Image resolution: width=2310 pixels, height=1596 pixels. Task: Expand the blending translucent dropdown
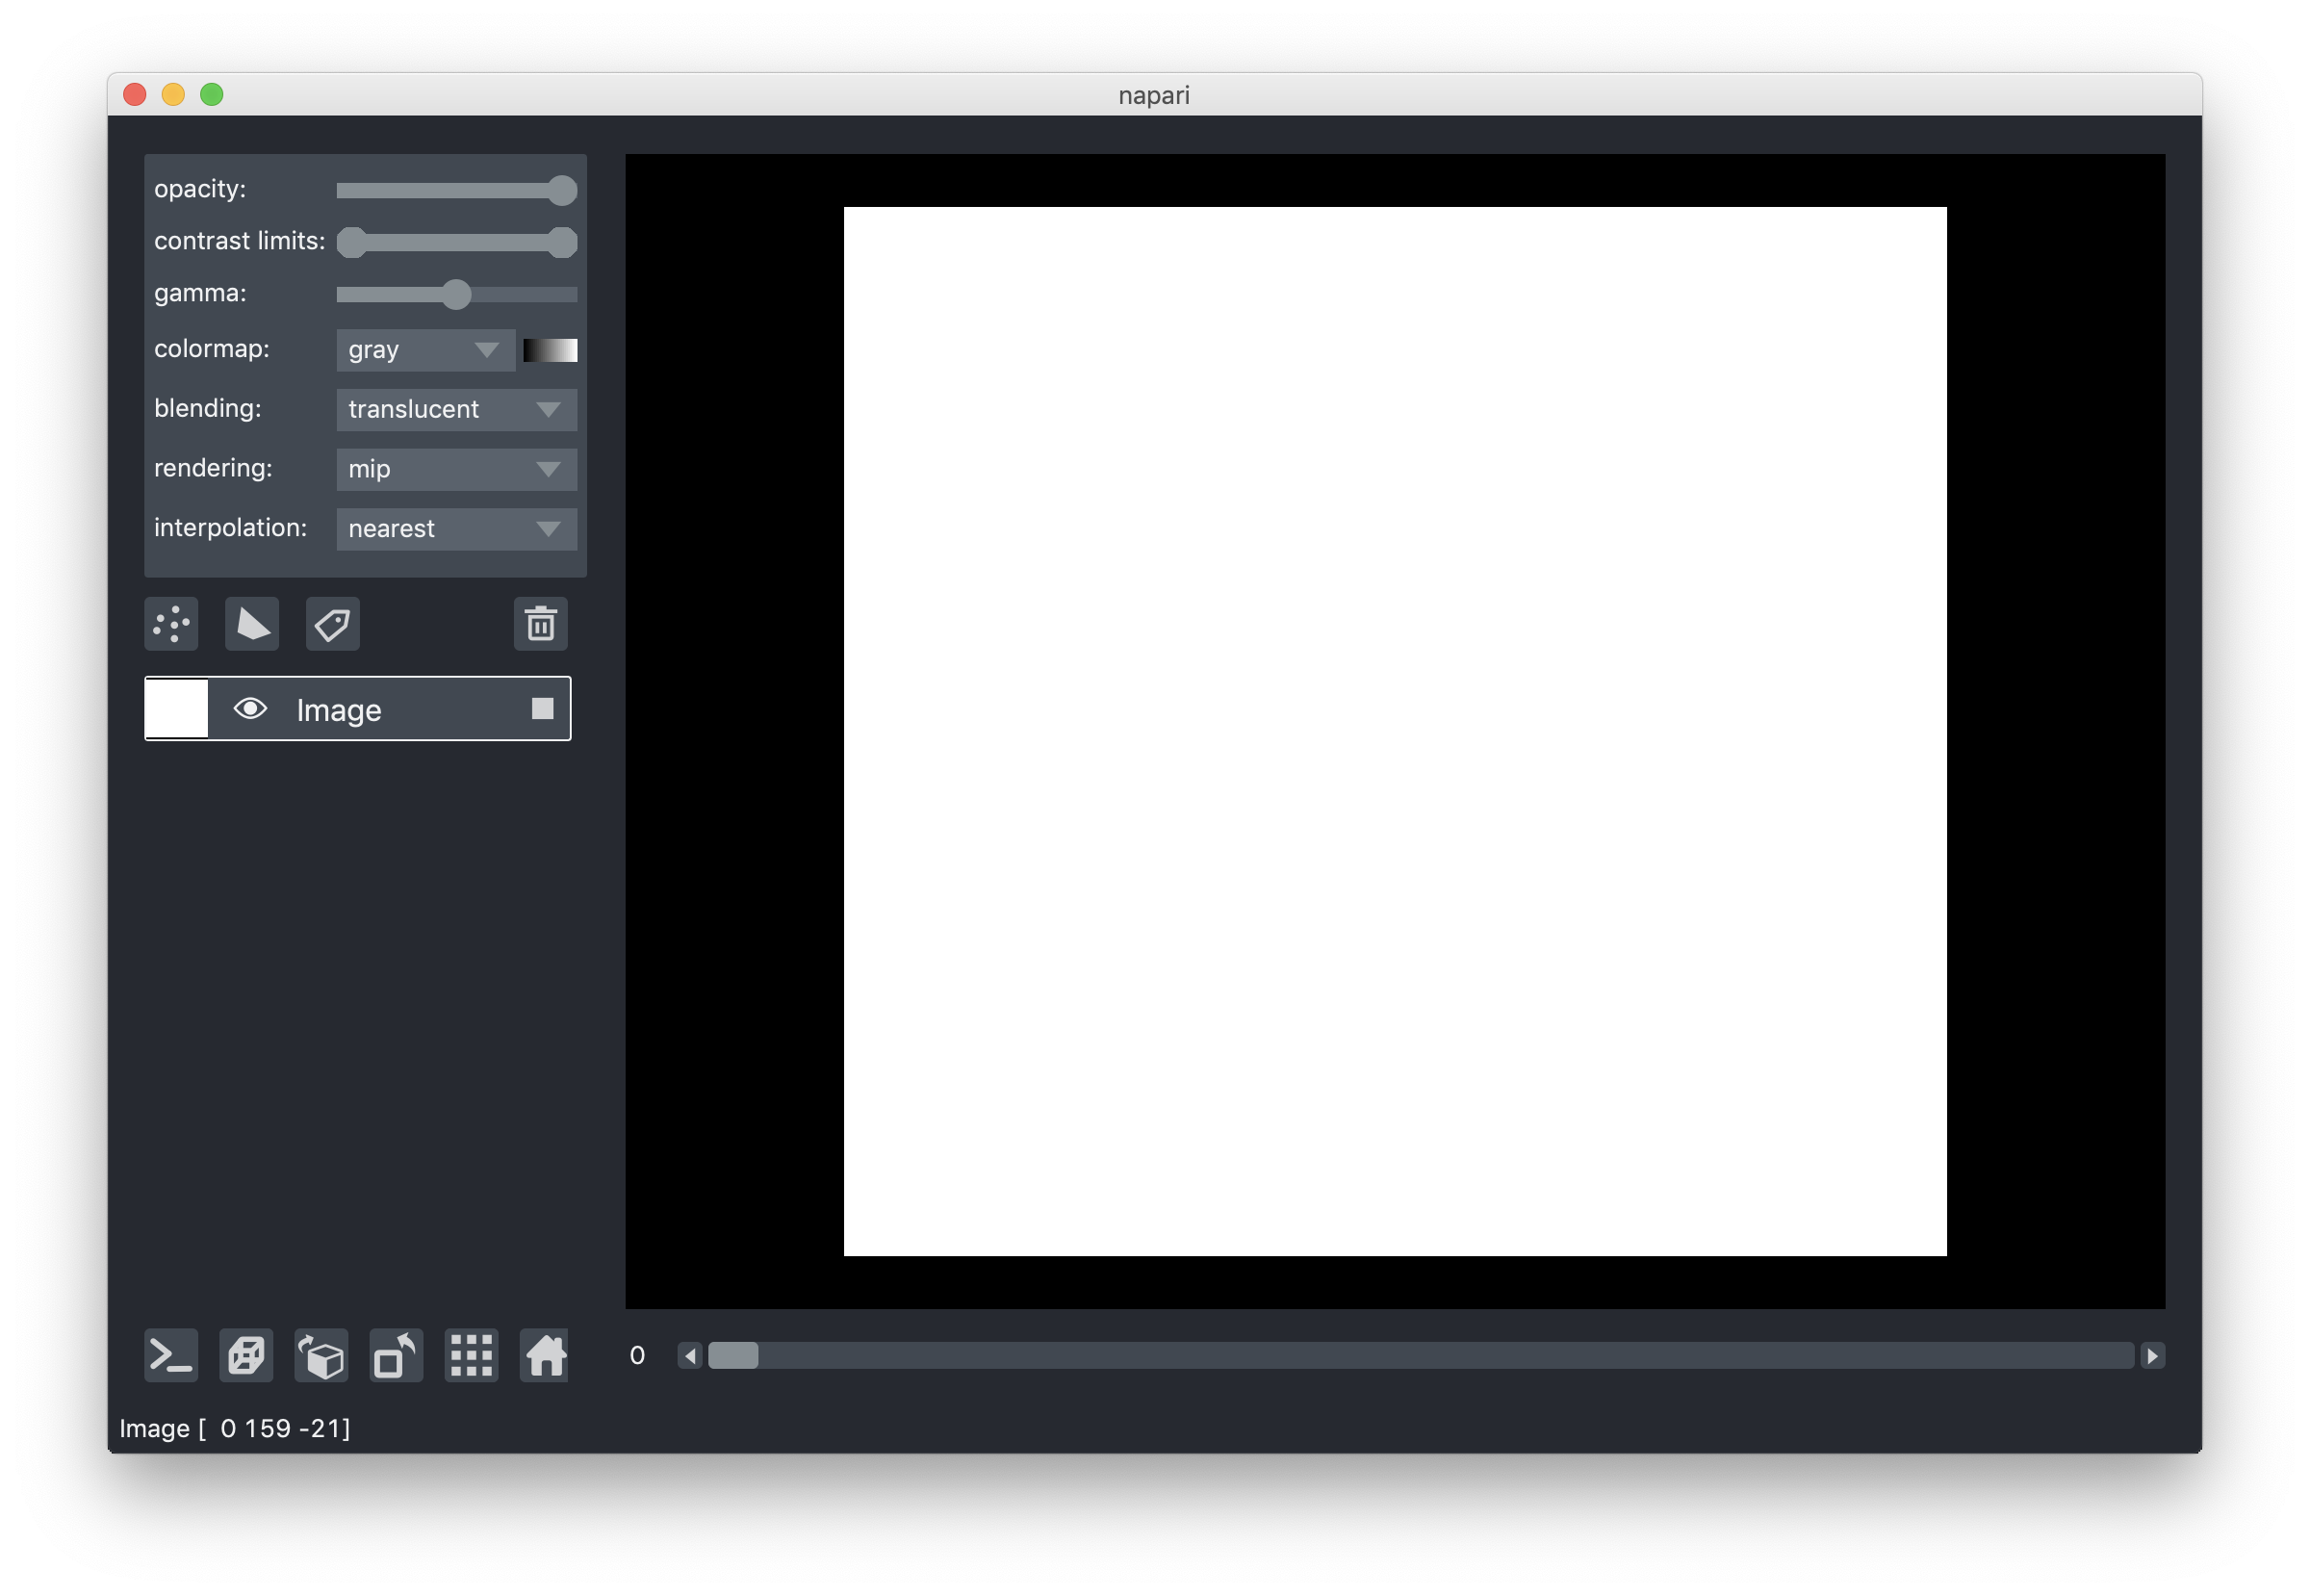coord(456,410)
